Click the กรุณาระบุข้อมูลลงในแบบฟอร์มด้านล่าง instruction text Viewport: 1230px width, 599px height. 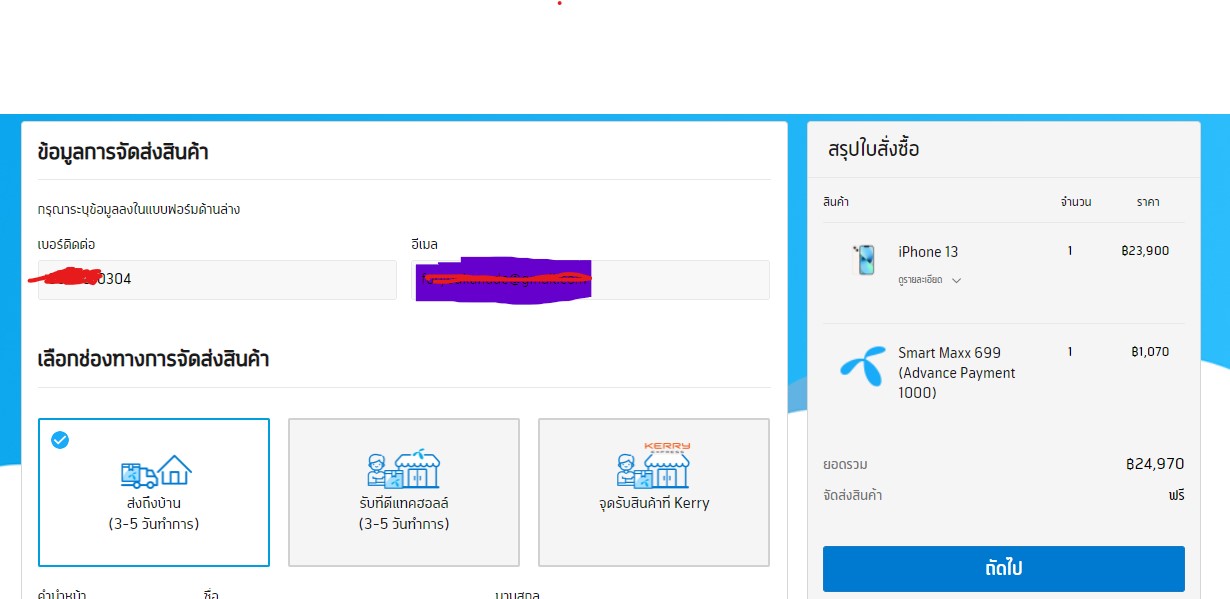click(139, 210)
